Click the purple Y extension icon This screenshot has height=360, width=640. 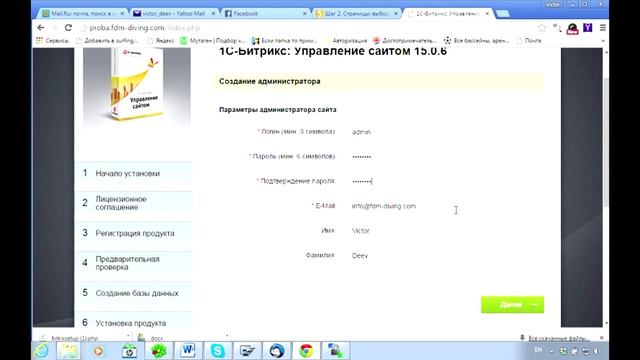click(x=587, y=28)
